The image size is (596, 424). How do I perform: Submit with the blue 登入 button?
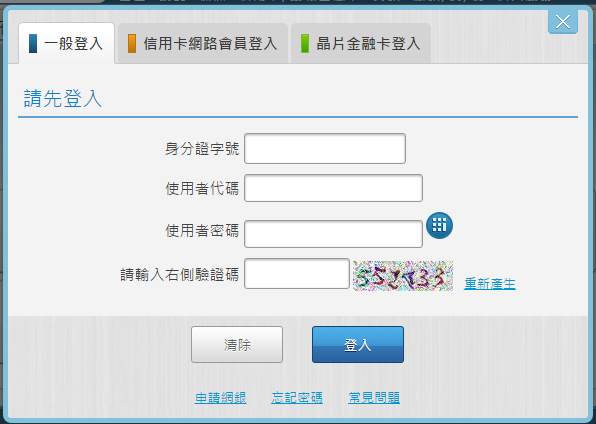click(358, 345)
